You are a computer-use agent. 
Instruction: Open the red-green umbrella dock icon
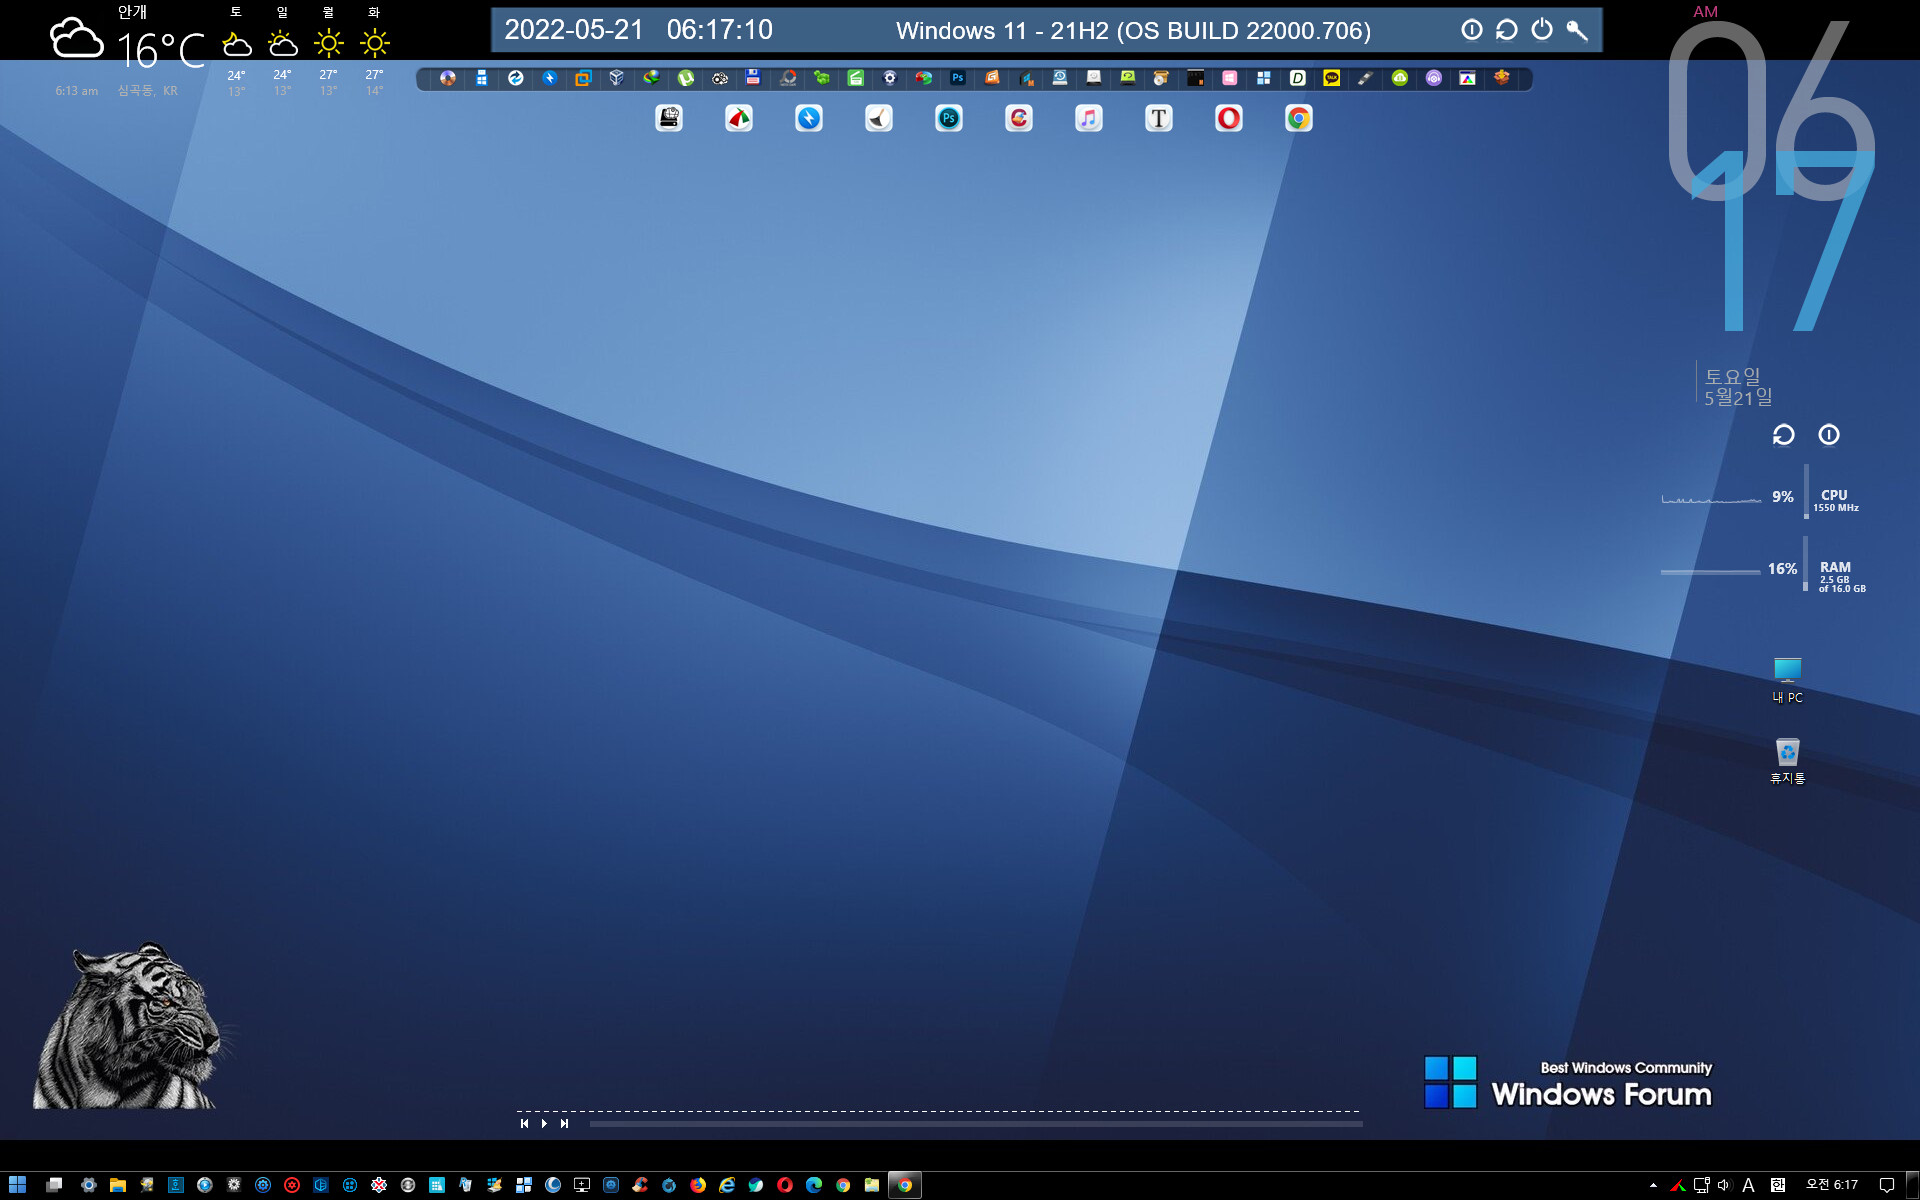738,119
